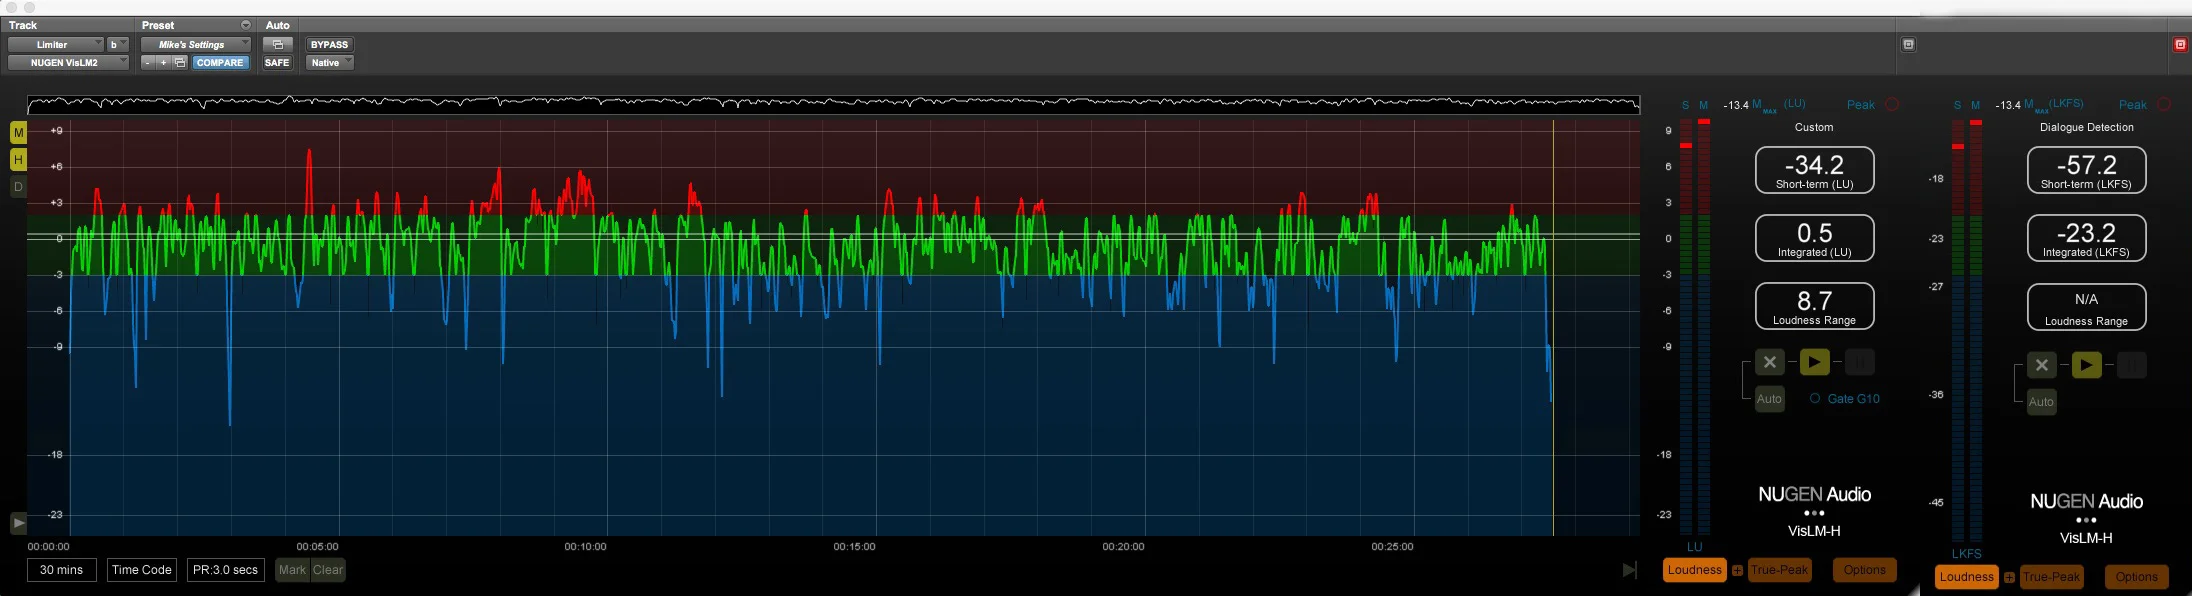Toggle Auto mode on Dialogue Detection meter
2192x596 pixels.
[2041, 402]
